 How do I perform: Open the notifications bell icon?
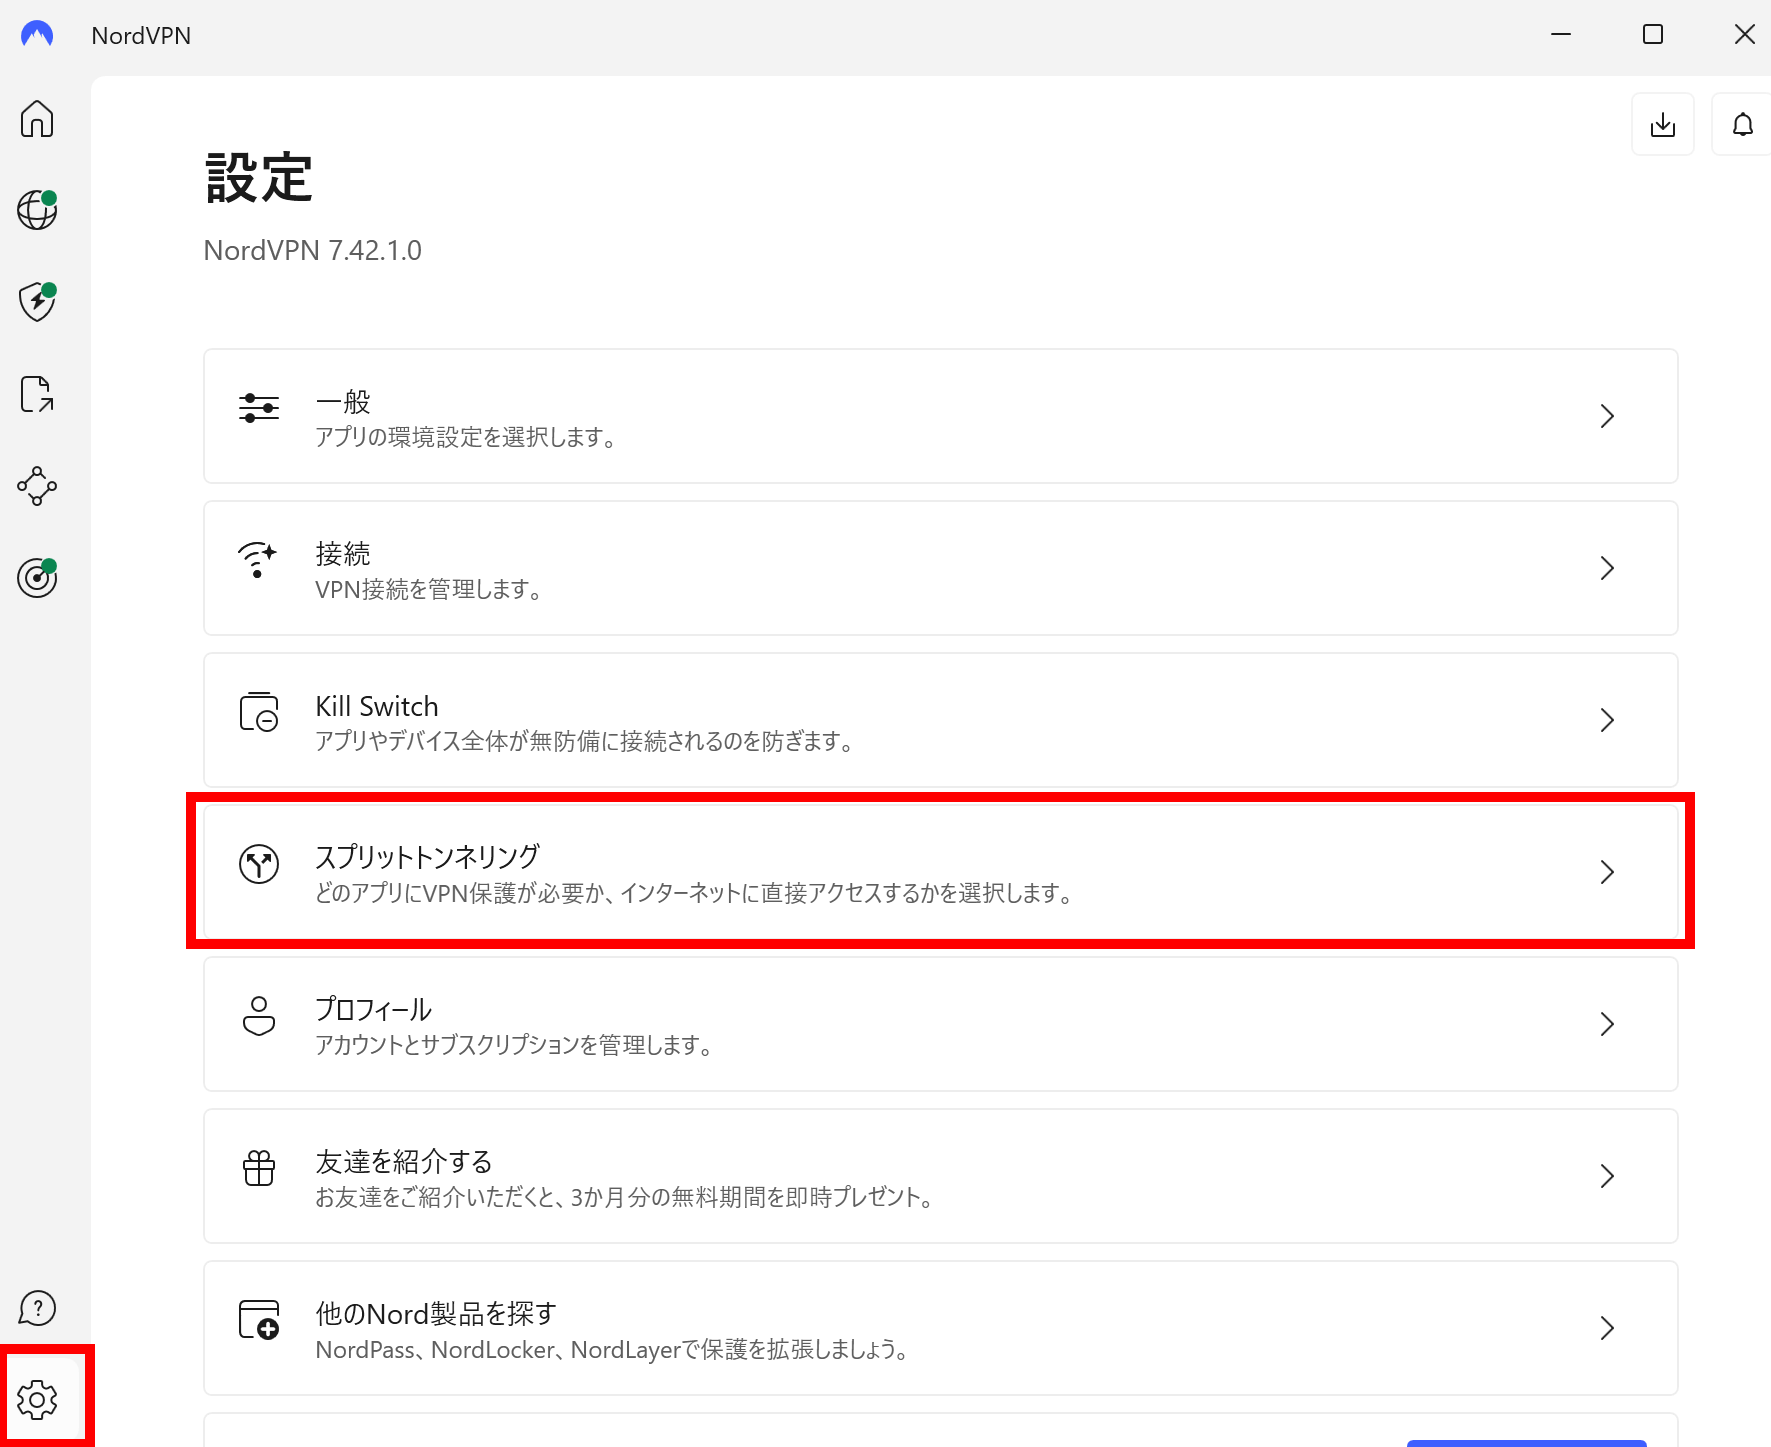pyautogui.click(x=1742, y=125)
